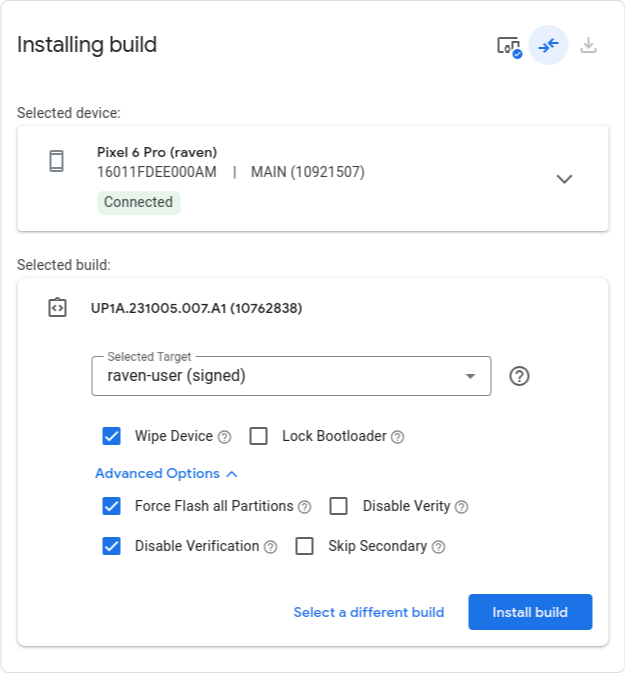Enable the Lock Bootloader checkbox
The width and height of the screenshot is (625, 673).
pos(259,436)
